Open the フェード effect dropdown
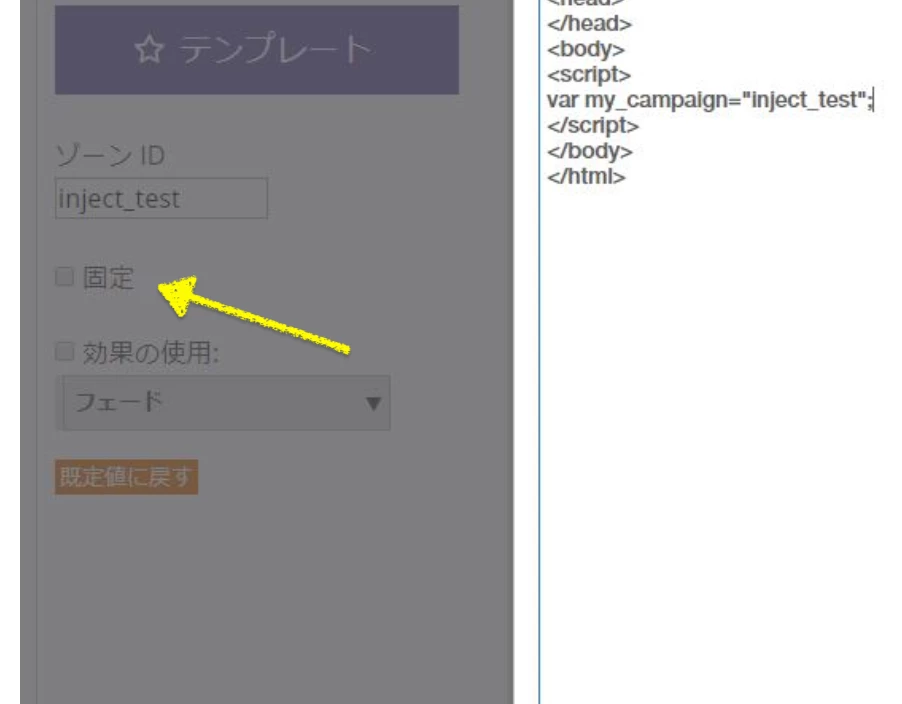Viewport: 902px width, 704px height. click(226, 403)
